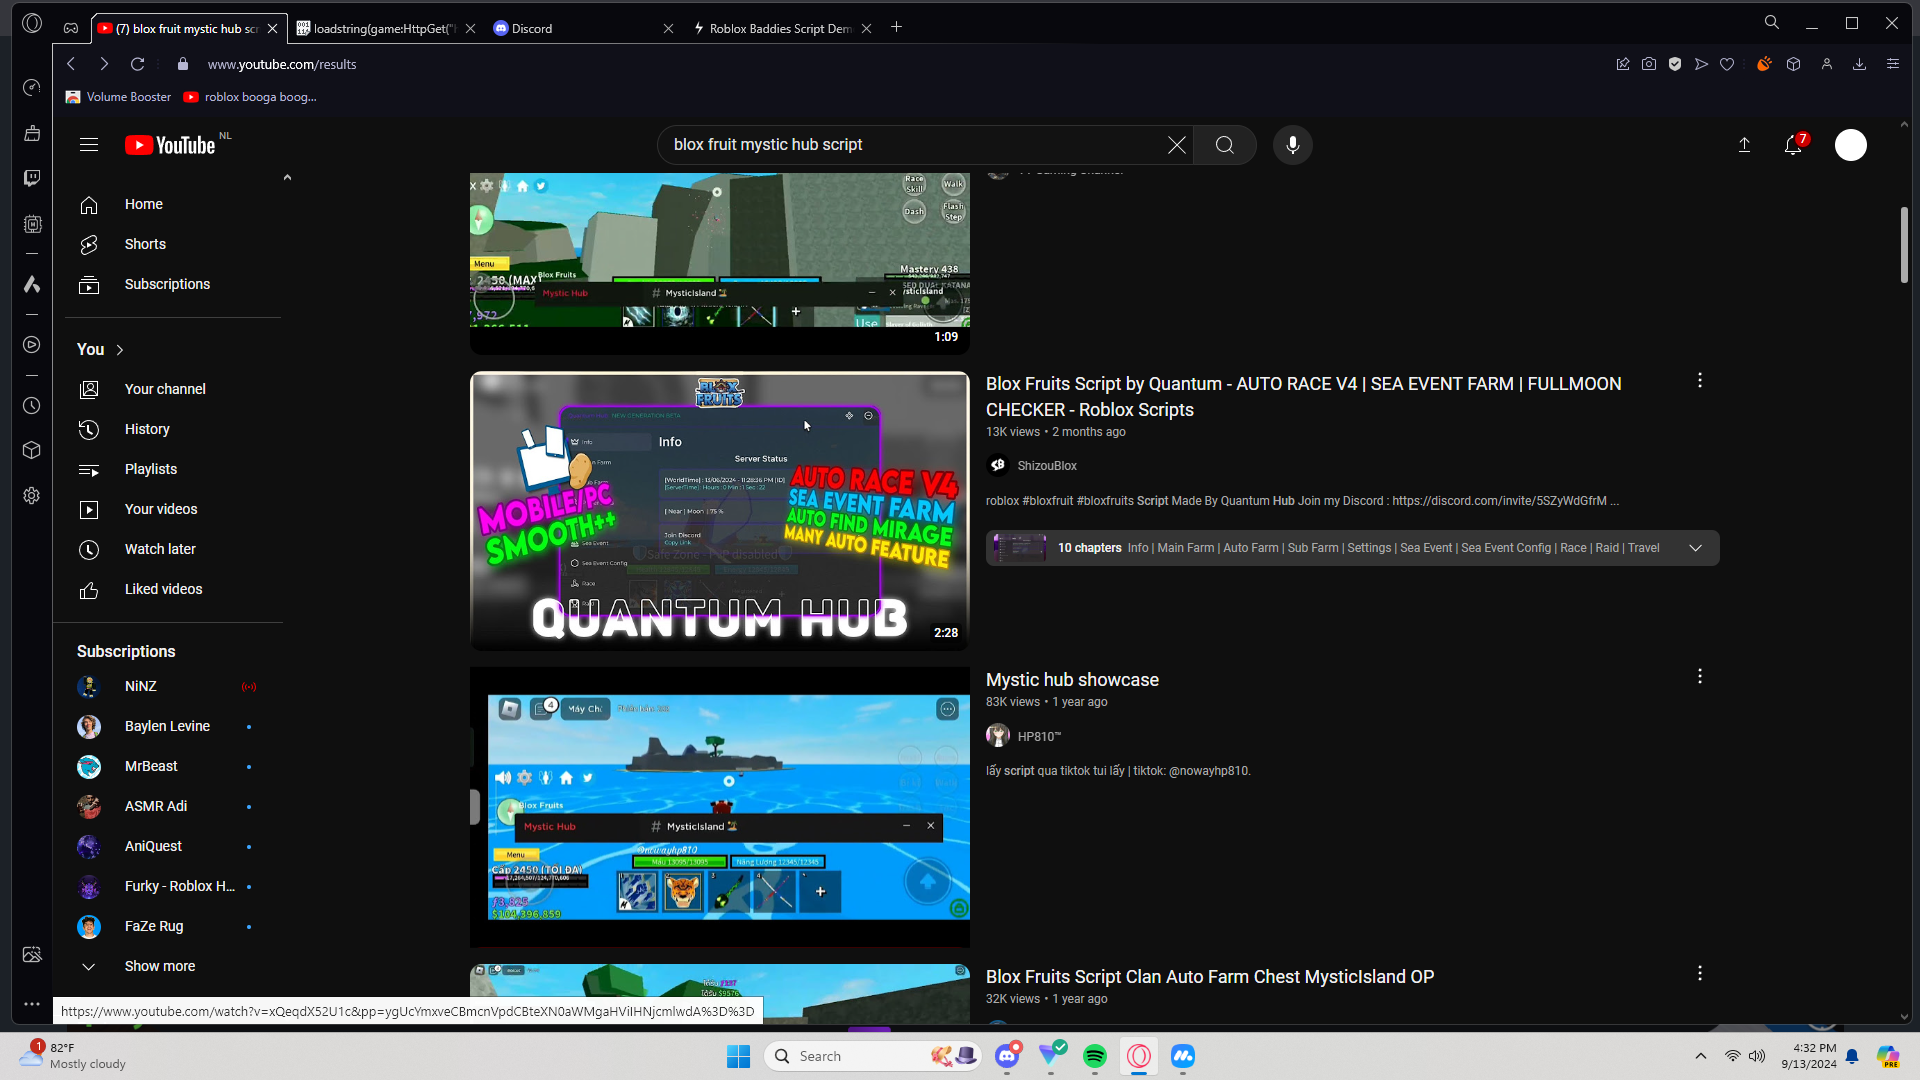This screenshot has height=1080, width=1920.
Task: Focus the YouTube search box
Action: tap(915, 145)
